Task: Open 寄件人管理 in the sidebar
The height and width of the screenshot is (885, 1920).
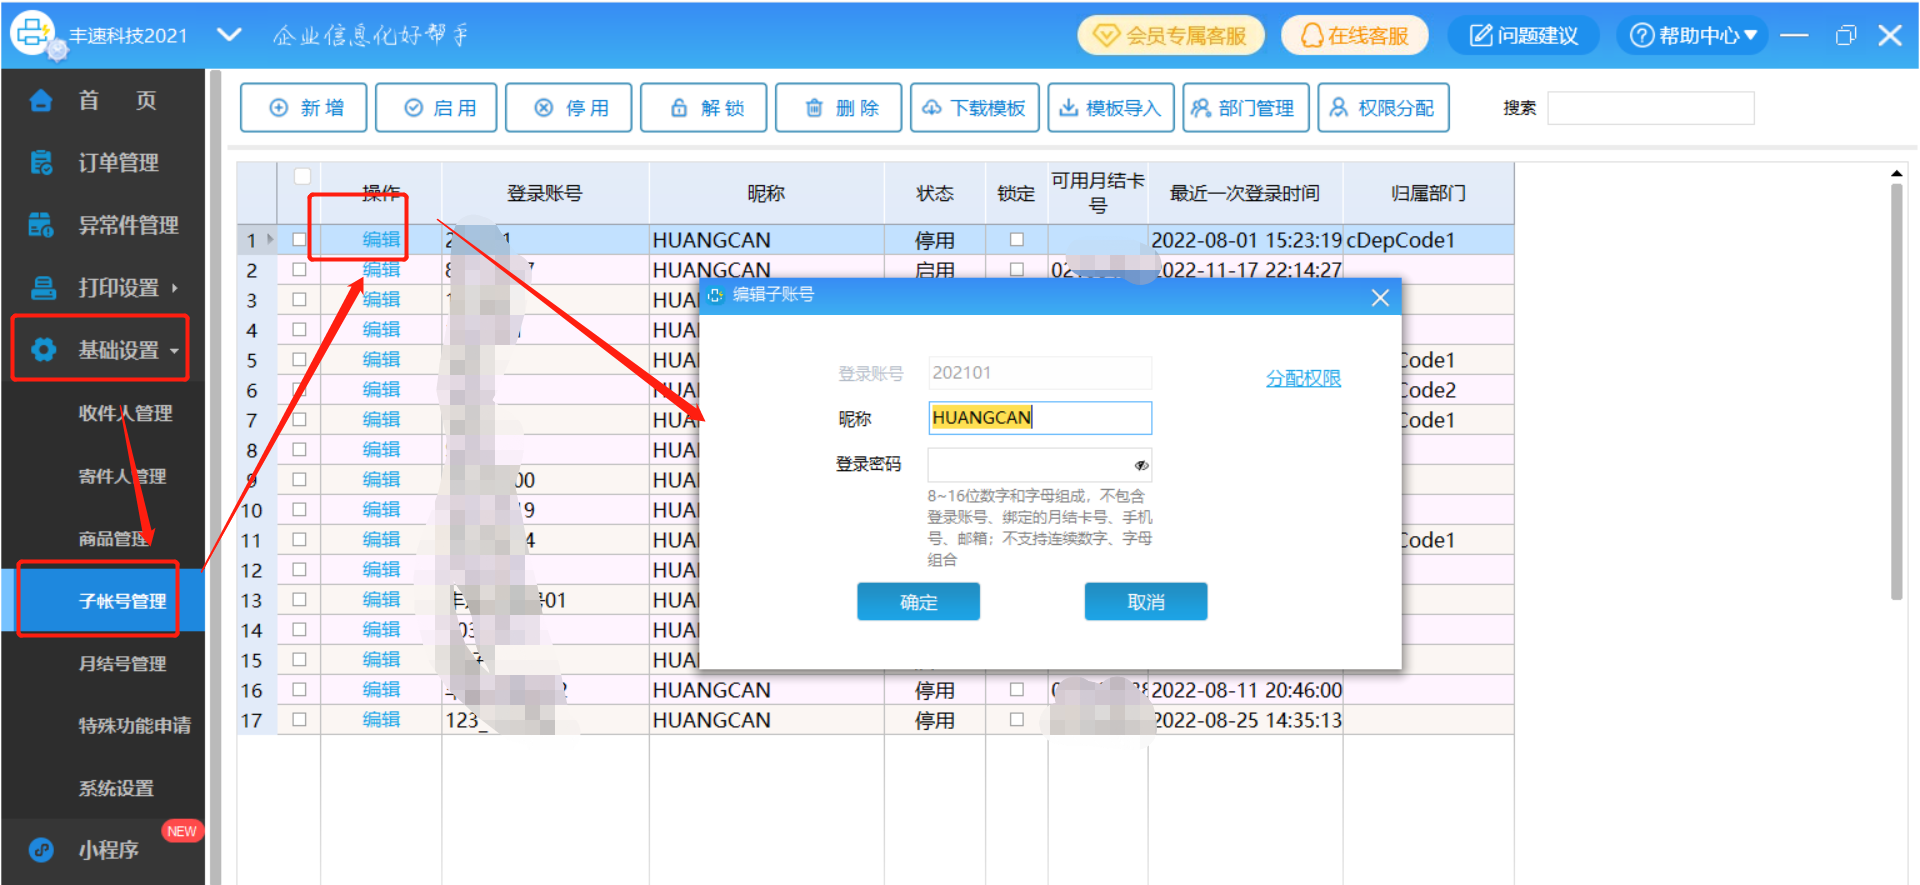Action: (x=122, y=476)
